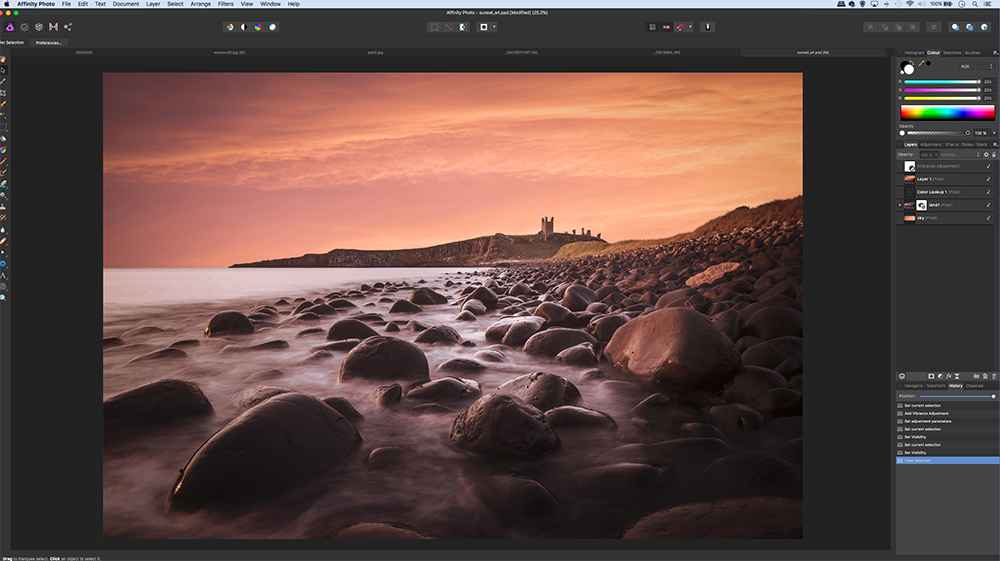Toggle visibility checkbox of Layer 1
The image size is (1000, 561).
989,179
